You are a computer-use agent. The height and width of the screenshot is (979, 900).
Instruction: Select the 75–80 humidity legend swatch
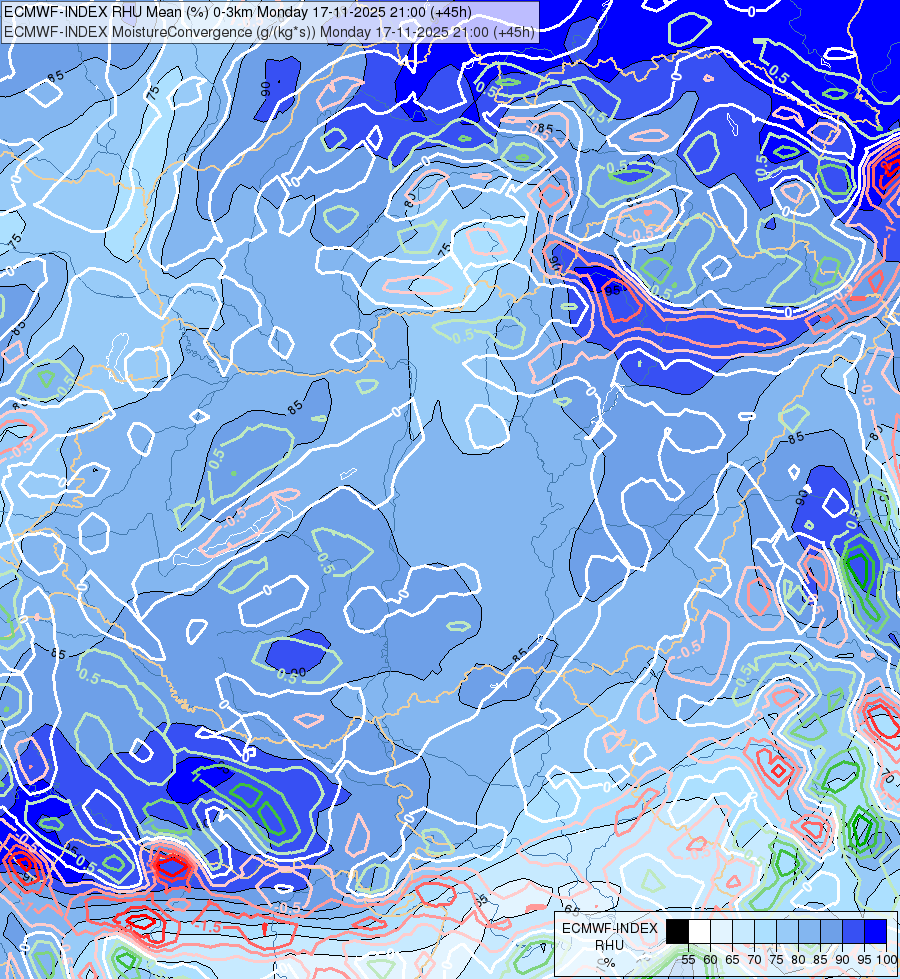click(x=787, y=931)
